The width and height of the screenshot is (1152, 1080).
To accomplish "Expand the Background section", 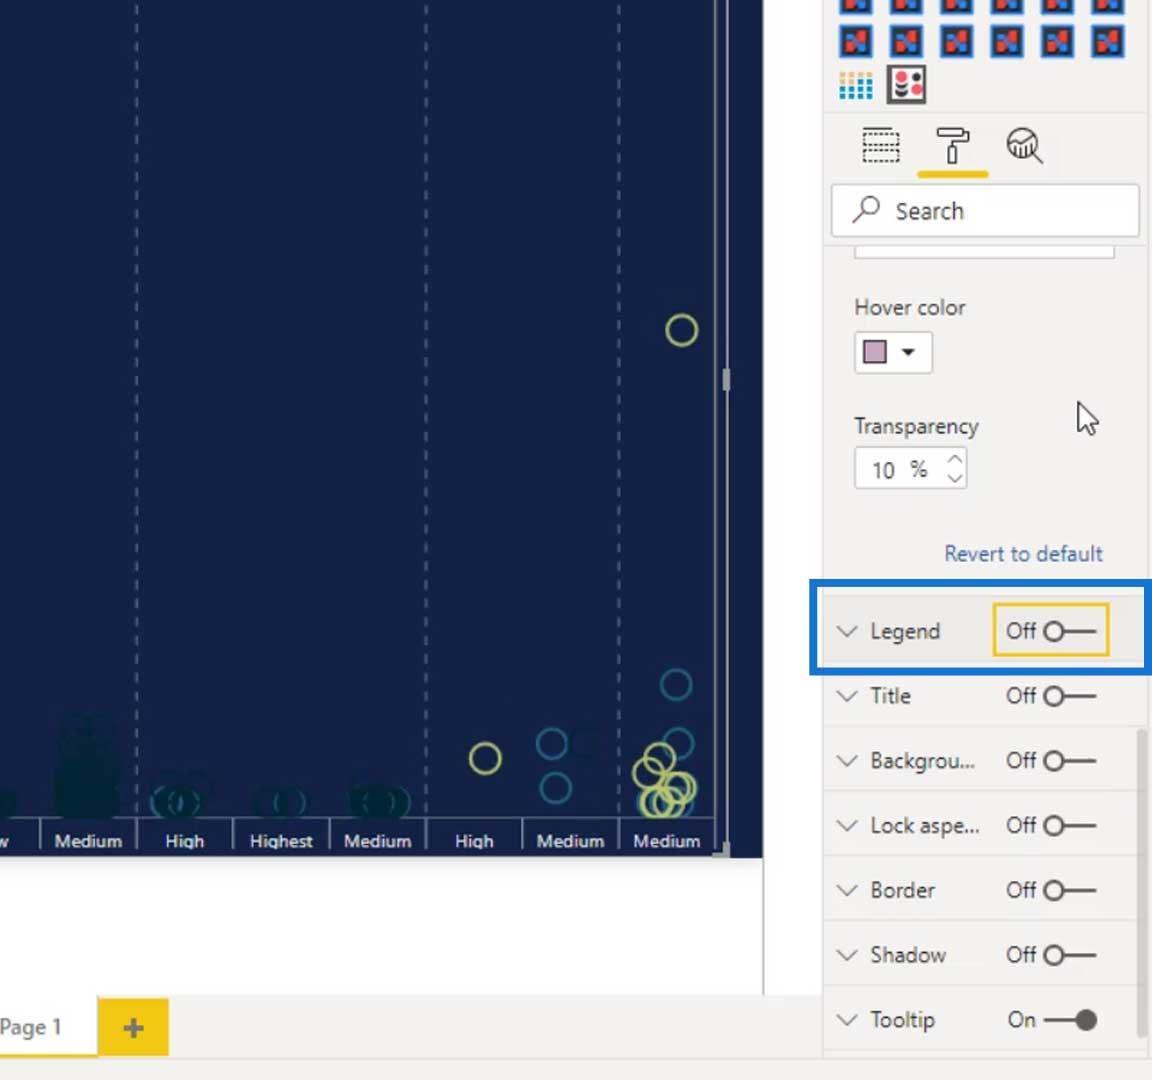I will click(846, 760).
